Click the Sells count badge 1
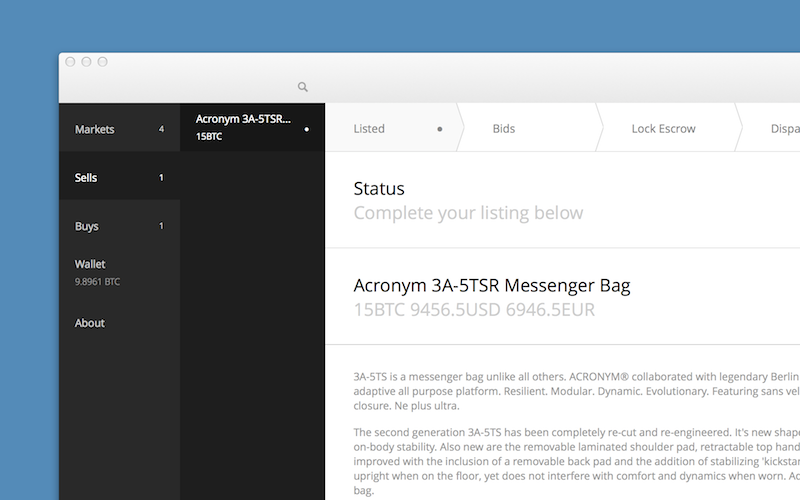800x500 pixels. tap(161, 178)
